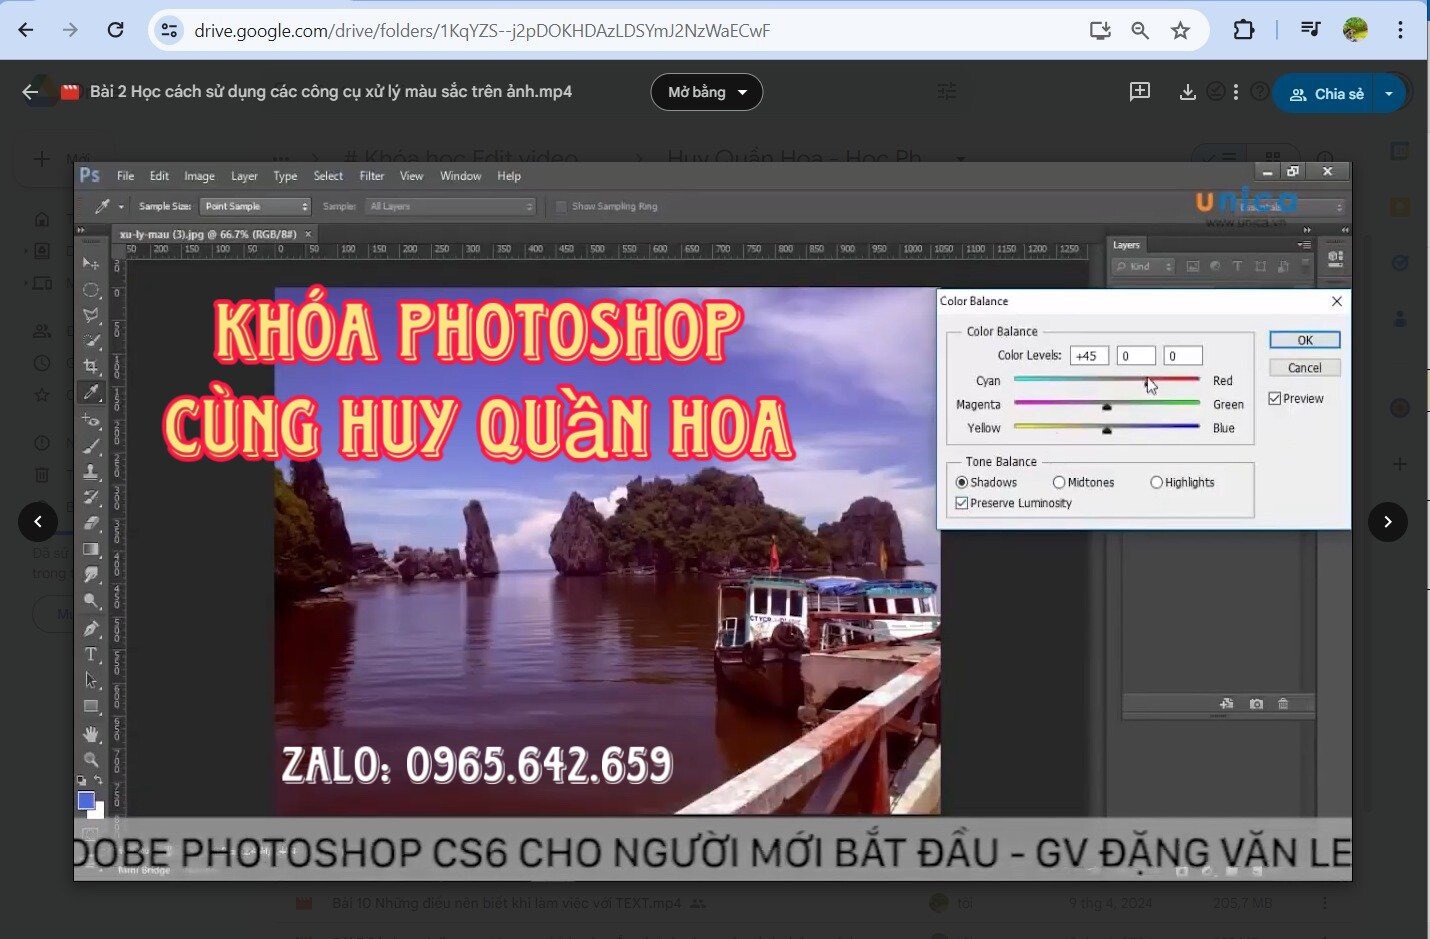Viewport: 1430px width, 939px height.
Task: Select the History Brush tool
Action: [91, 497]
